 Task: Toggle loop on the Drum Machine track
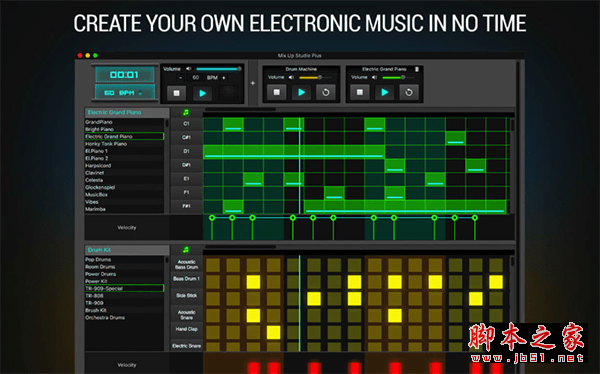[326, 92]
